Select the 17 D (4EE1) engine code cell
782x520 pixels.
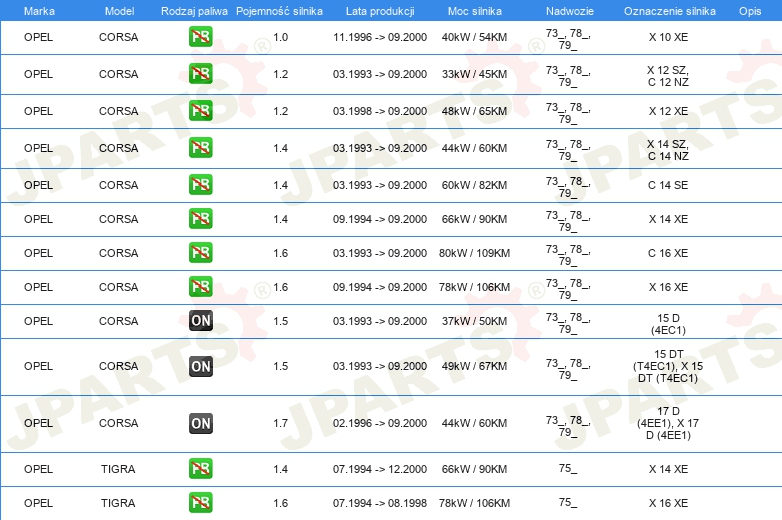(x=668, y=423)
